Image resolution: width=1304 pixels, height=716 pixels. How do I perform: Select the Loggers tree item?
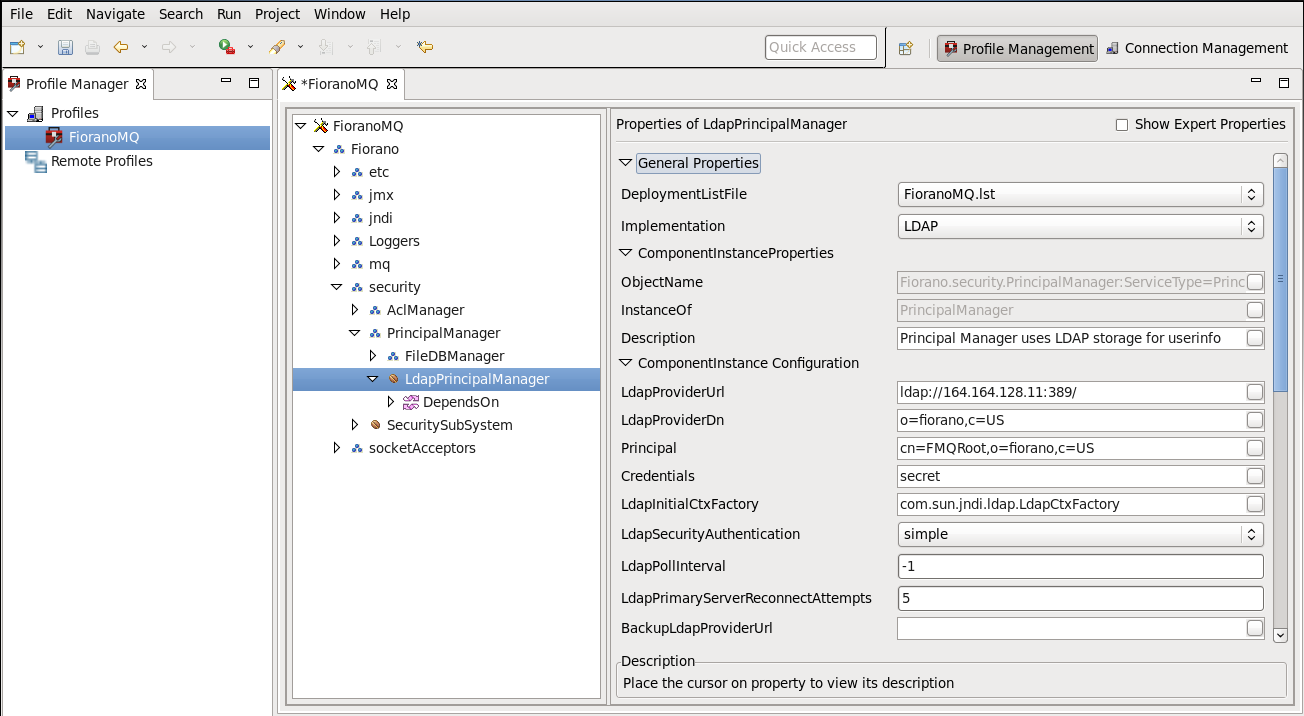[394, 241]
